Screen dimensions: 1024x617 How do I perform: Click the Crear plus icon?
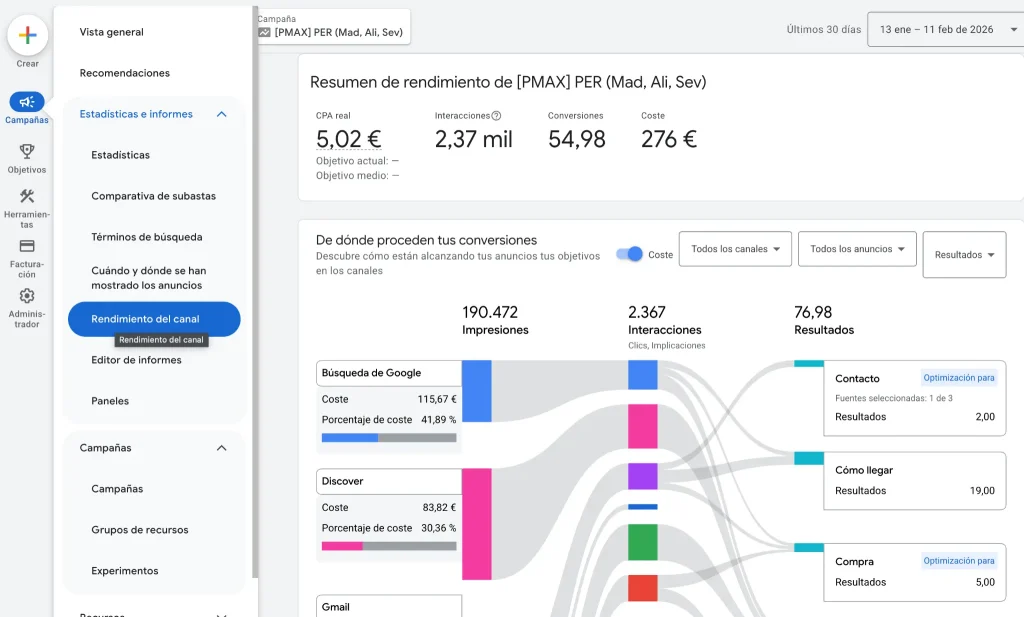coord(27,35)
